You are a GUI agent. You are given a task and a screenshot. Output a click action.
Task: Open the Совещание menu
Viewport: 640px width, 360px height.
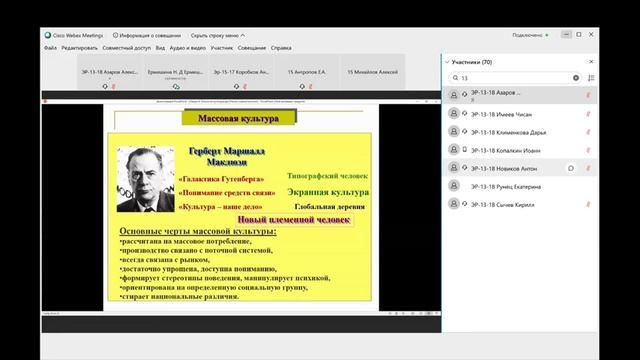(252, 48)
